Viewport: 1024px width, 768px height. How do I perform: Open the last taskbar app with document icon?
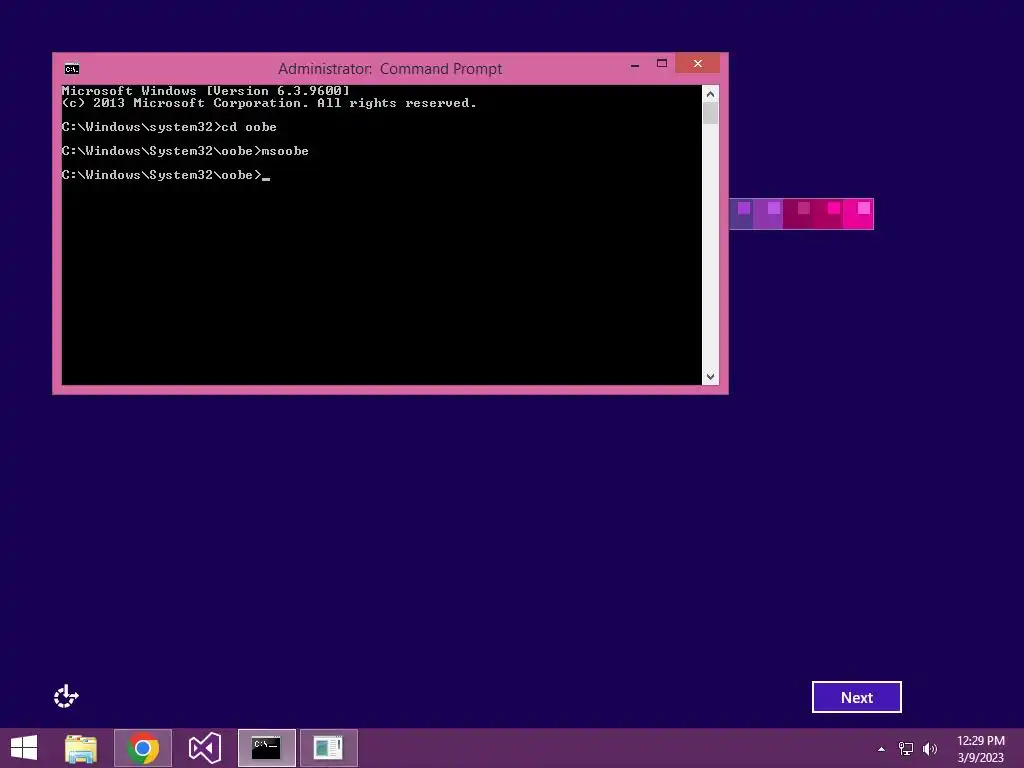click(328, 748)
